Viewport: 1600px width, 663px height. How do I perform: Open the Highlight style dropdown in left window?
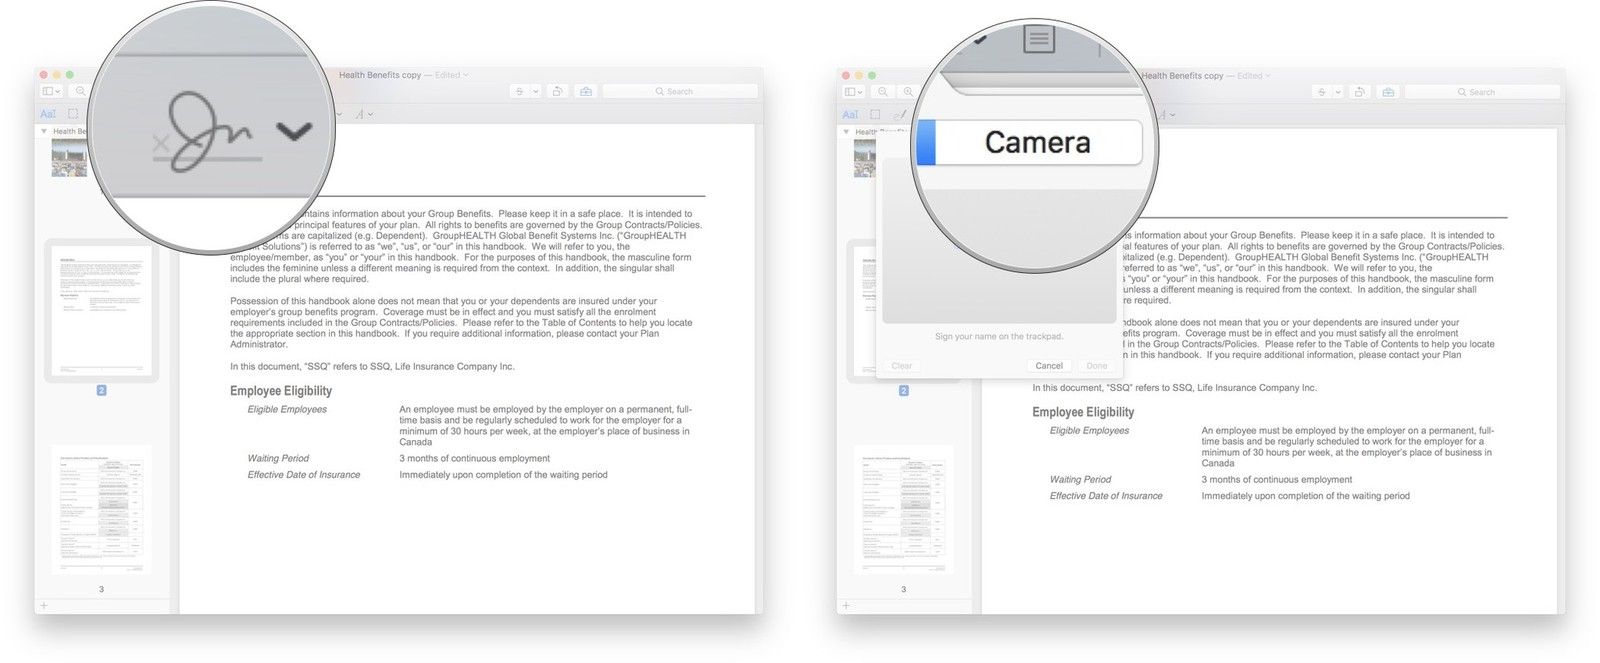[x=535, y=91]
